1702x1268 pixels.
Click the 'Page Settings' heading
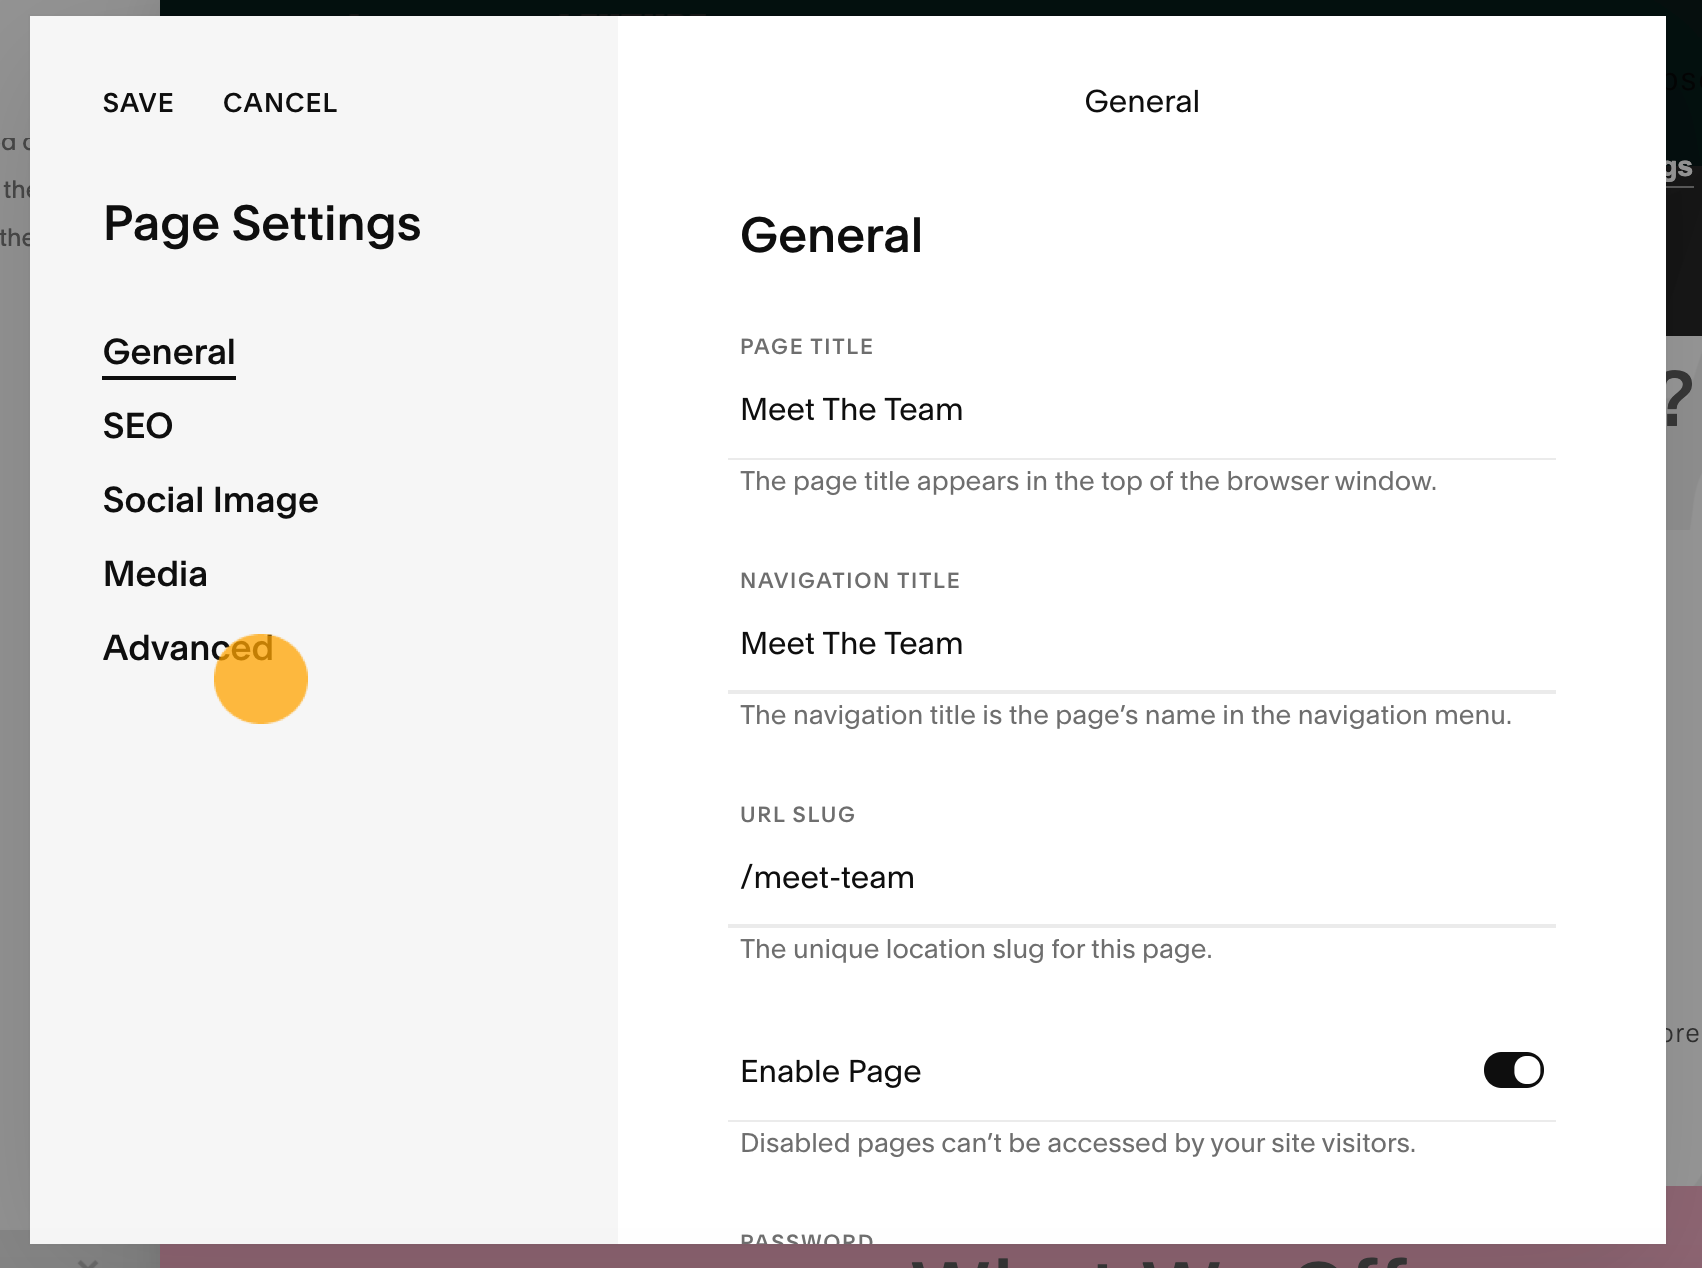(262, 224)
